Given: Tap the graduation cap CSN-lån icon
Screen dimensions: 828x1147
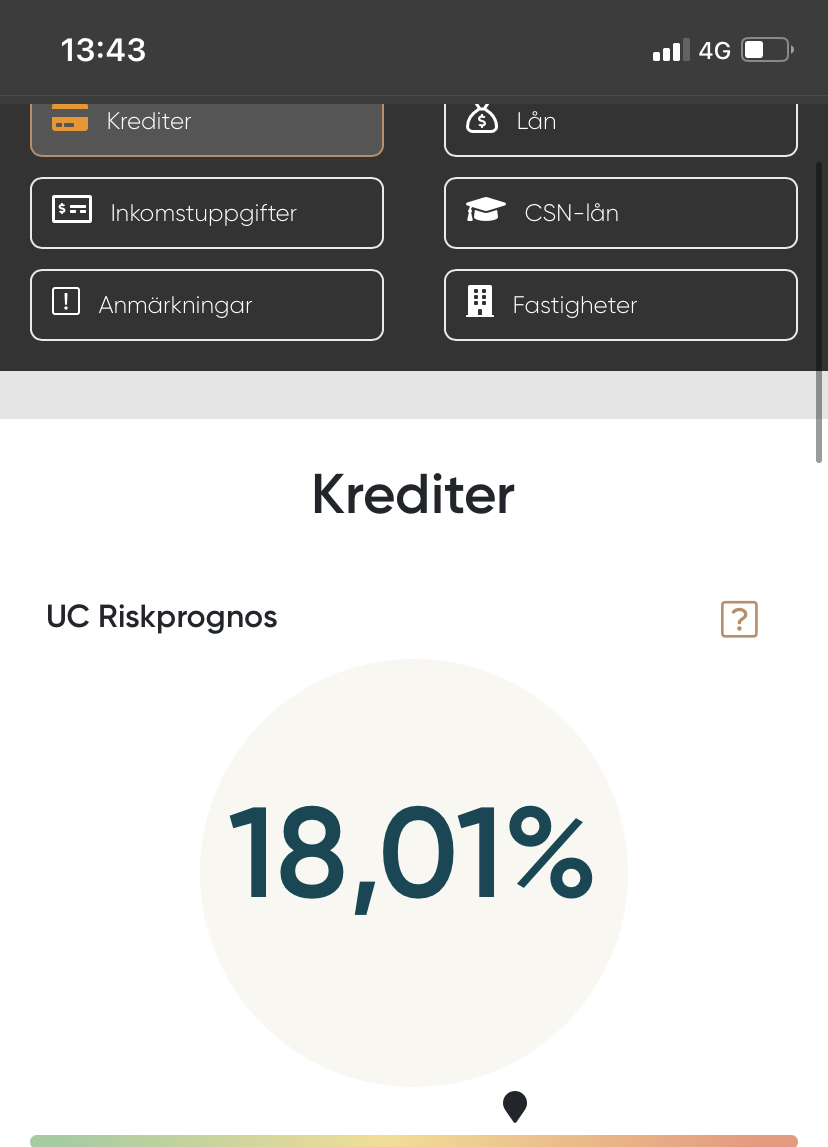Looking at the screenshot, I should pyautogui.click(x=486, y=210).
